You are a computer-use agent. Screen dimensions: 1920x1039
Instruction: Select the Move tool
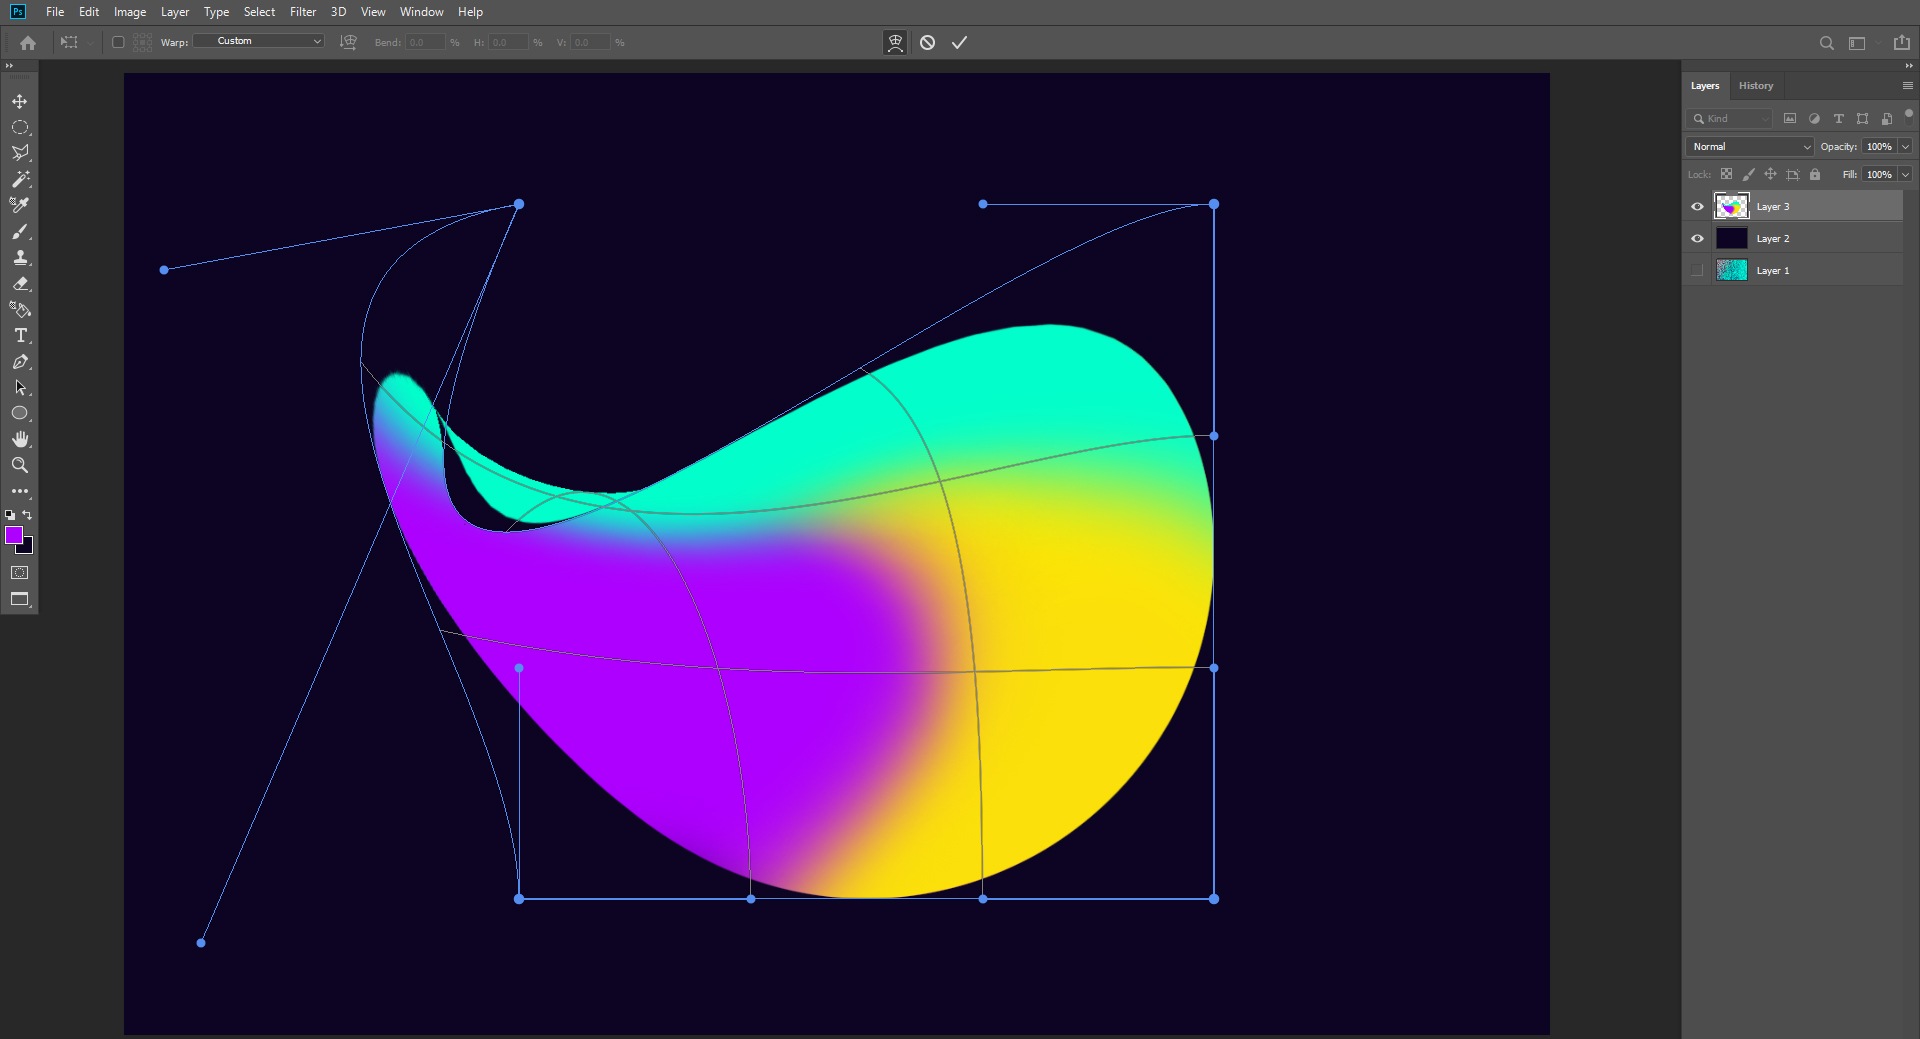click(x=20, y=101)
